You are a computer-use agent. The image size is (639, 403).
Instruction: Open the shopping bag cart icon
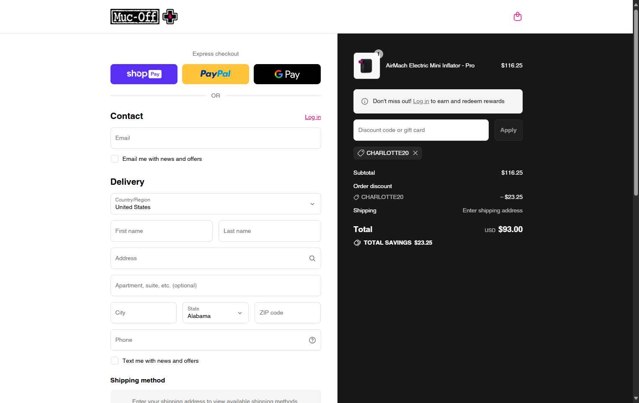[517, 17]
